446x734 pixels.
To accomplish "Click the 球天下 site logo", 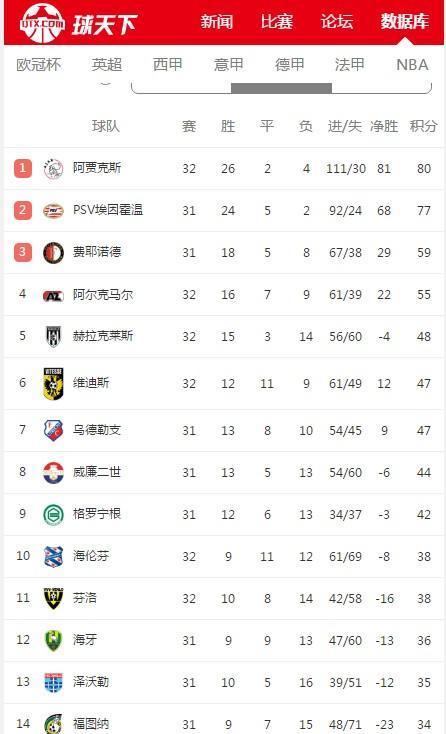I will tap(79, 23).
